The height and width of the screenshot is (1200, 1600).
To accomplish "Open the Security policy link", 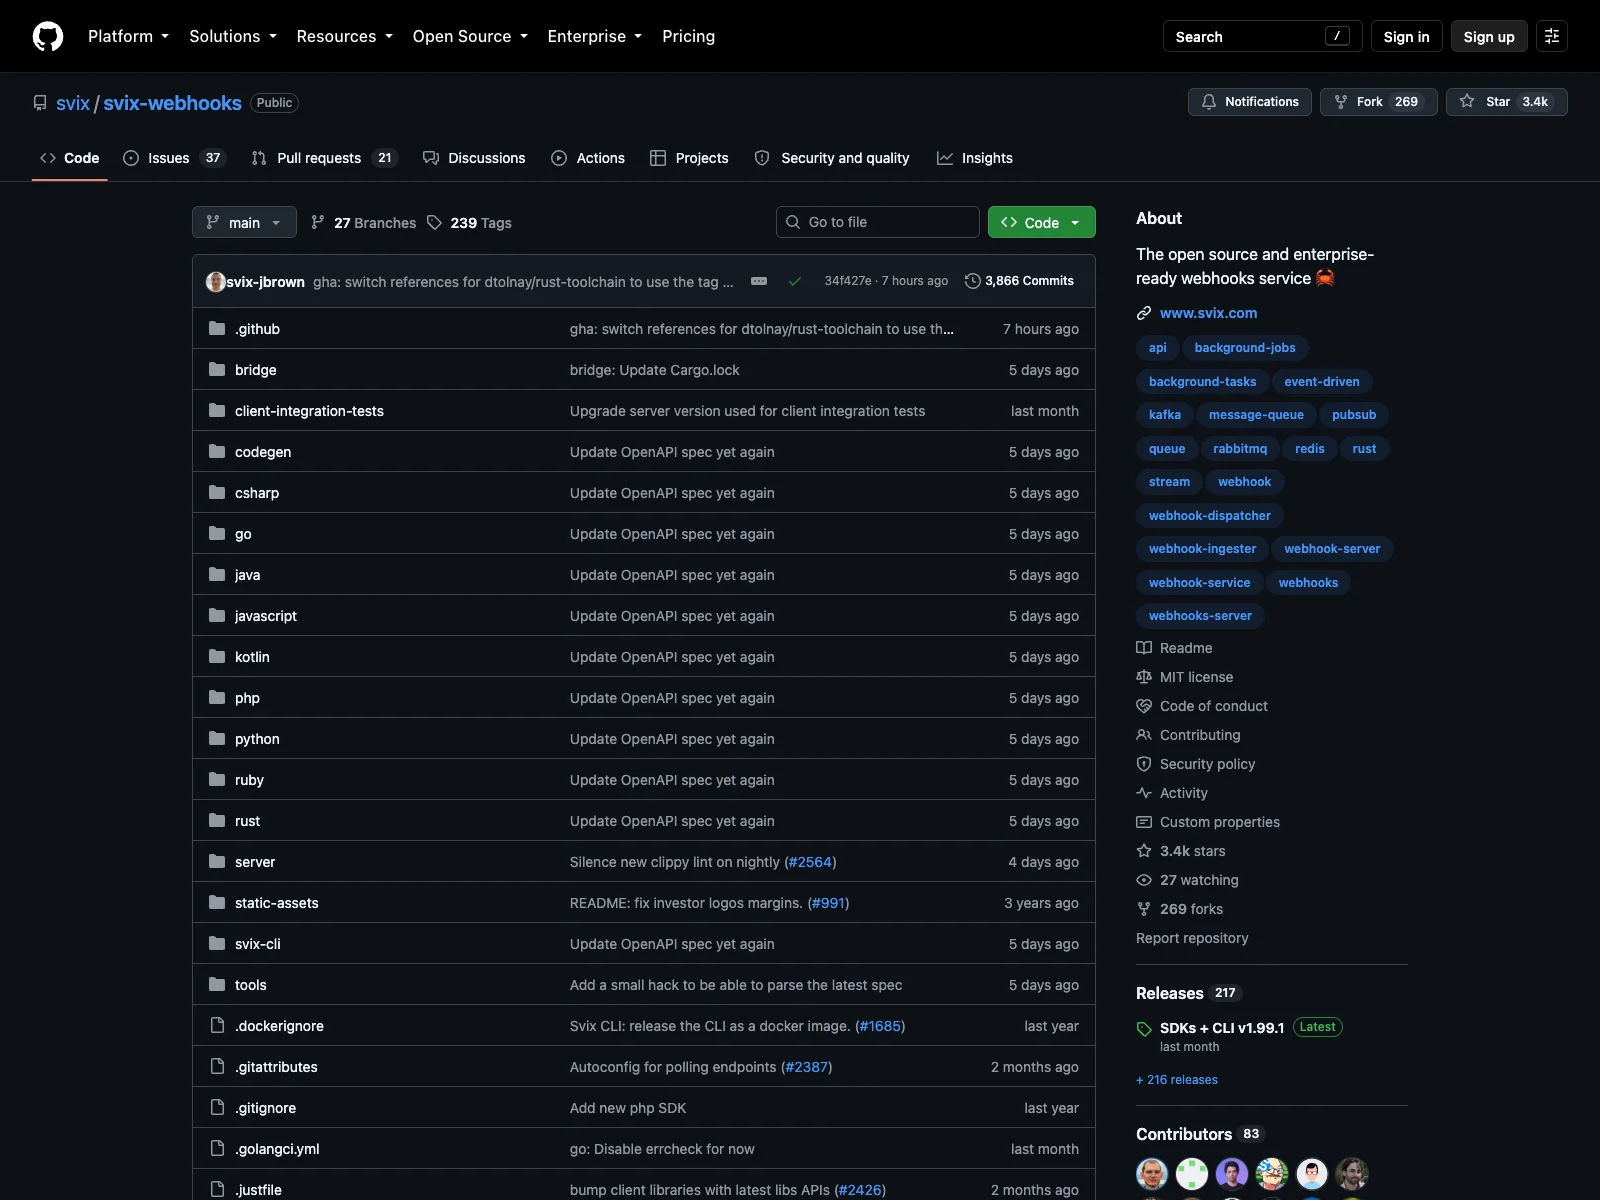I will [x=1196, y=764].
